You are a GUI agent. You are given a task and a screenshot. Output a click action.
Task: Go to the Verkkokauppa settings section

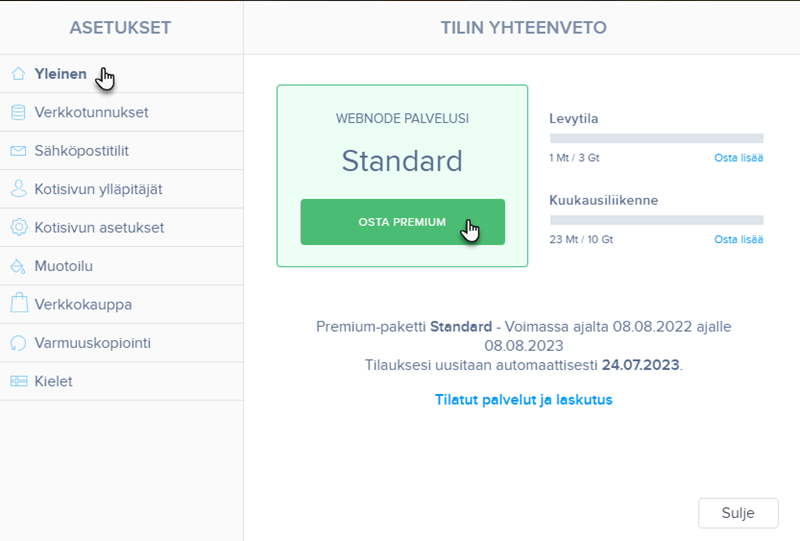tap(83, 304)
